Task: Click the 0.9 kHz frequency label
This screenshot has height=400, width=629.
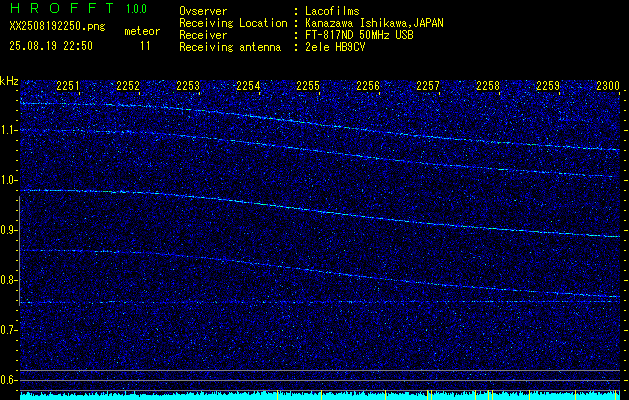Action: (x=8, y=230)
